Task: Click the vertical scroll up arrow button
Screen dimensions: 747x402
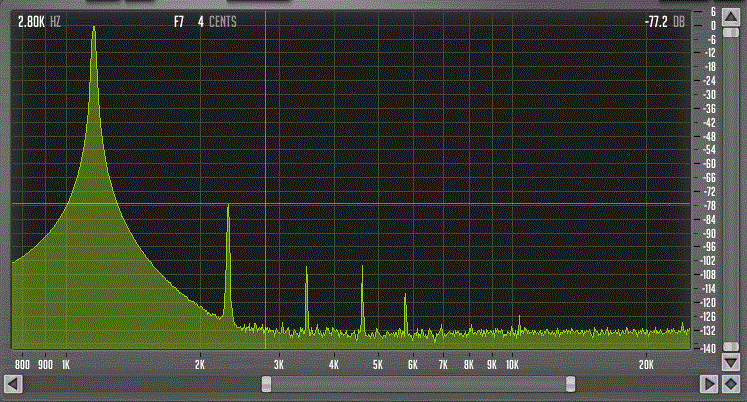Action: [731, 18]
